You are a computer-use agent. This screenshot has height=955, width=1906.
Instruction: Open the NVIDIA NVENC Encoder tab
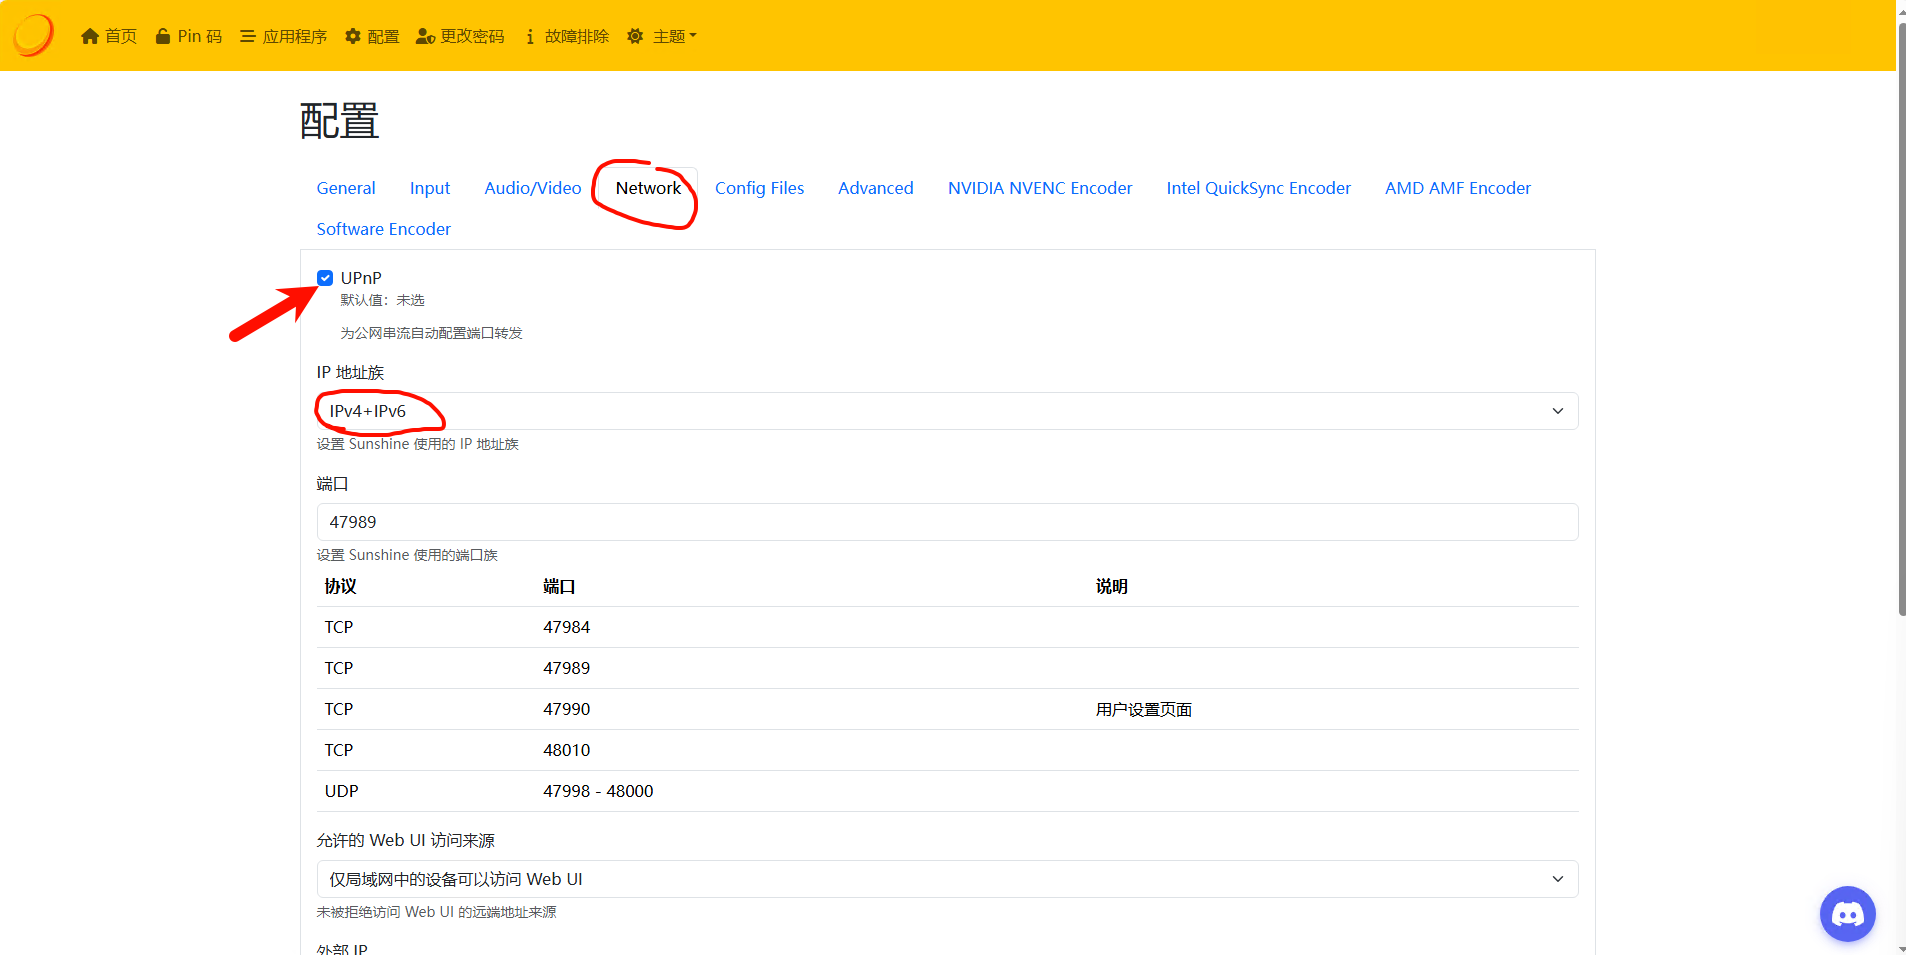[x=1040, y=188]
